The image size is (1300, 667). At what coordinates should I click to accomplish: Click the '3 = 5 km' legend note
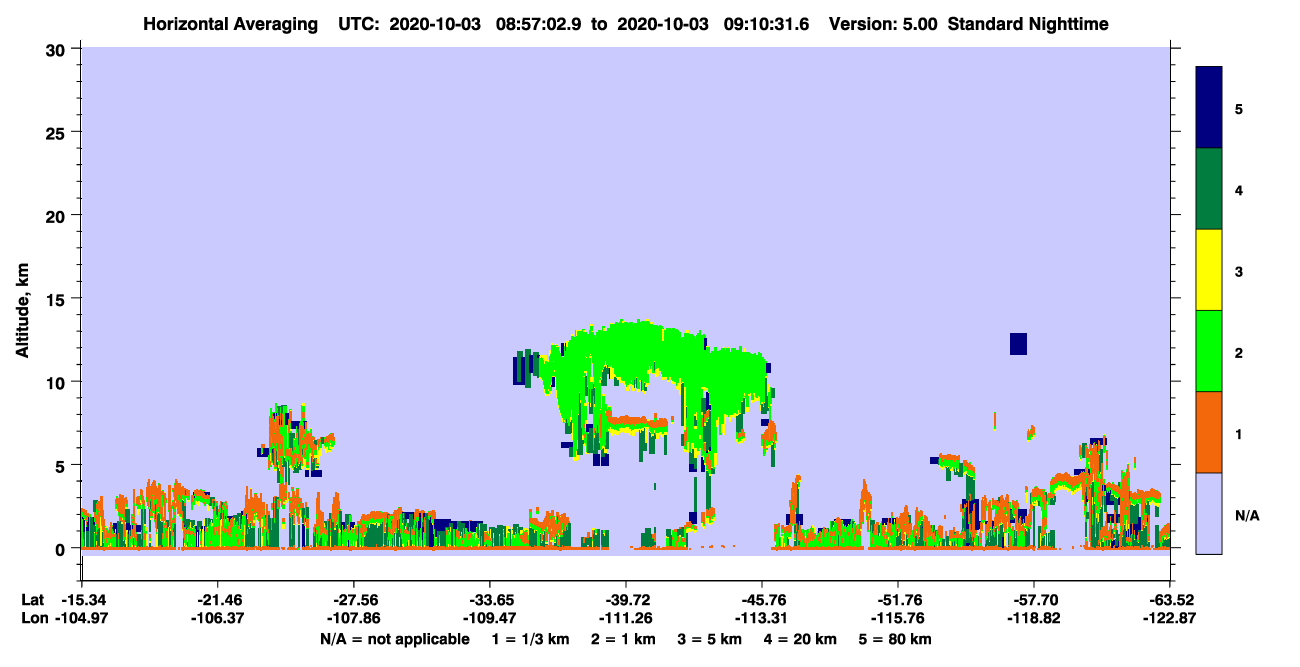pyautogui.click(x=709, y=639)
